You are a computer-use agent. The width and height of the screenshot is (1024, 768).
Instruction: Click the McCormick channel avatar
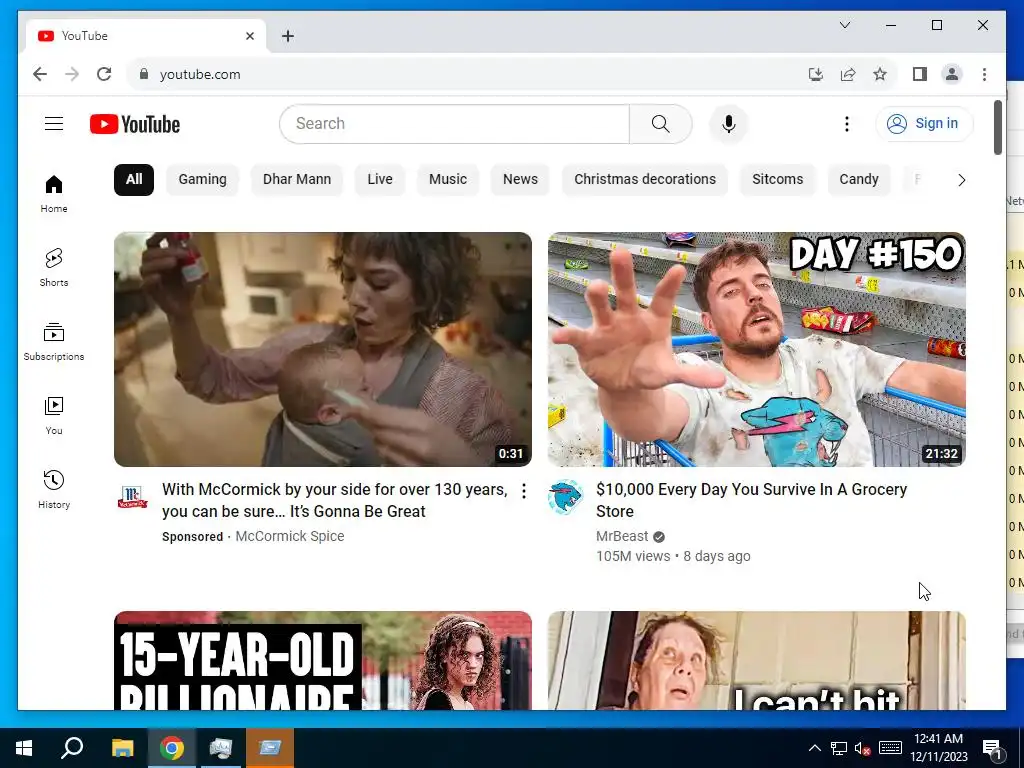pyautogui.click(x=133, y=498)
